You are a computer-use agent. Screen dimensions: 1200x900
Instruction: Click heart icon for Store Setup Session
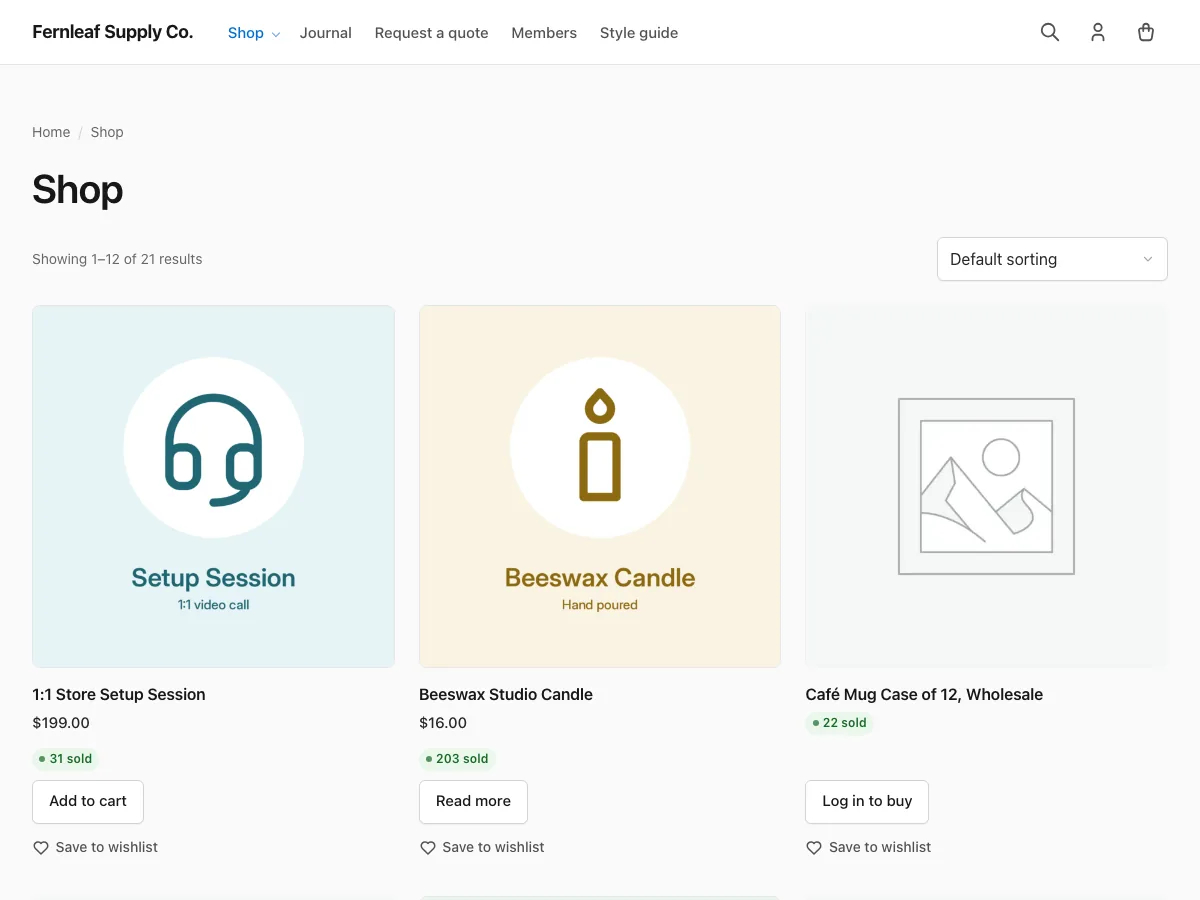tap(41, 847)
